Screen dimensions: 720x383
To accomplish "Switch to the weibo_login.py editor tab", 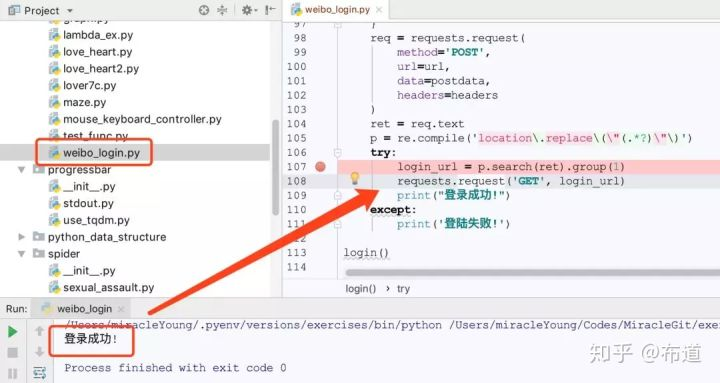I will coord(337,10).
